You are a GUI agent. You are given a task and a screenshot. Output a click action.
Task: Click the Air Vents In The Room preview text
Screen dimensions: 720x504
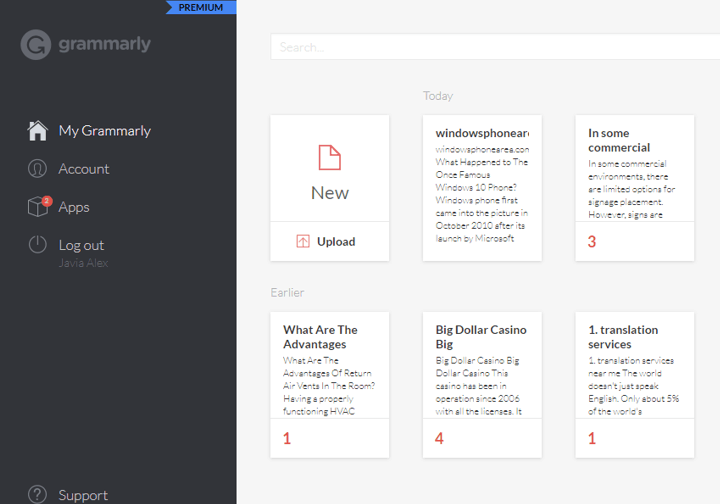(329, 386)
